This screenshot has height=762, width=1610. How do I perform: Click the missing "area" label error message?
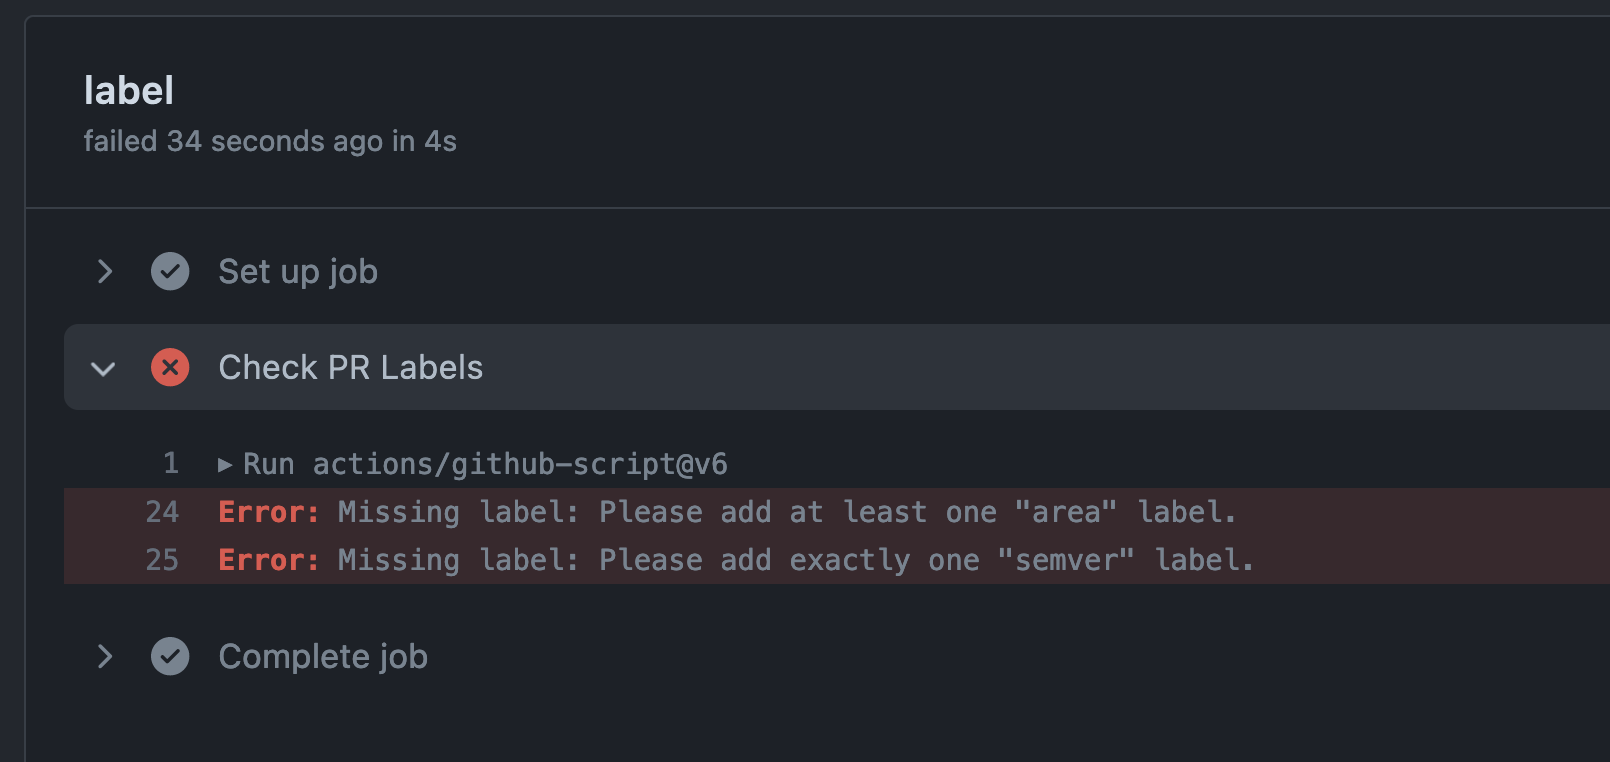(787, 512)
